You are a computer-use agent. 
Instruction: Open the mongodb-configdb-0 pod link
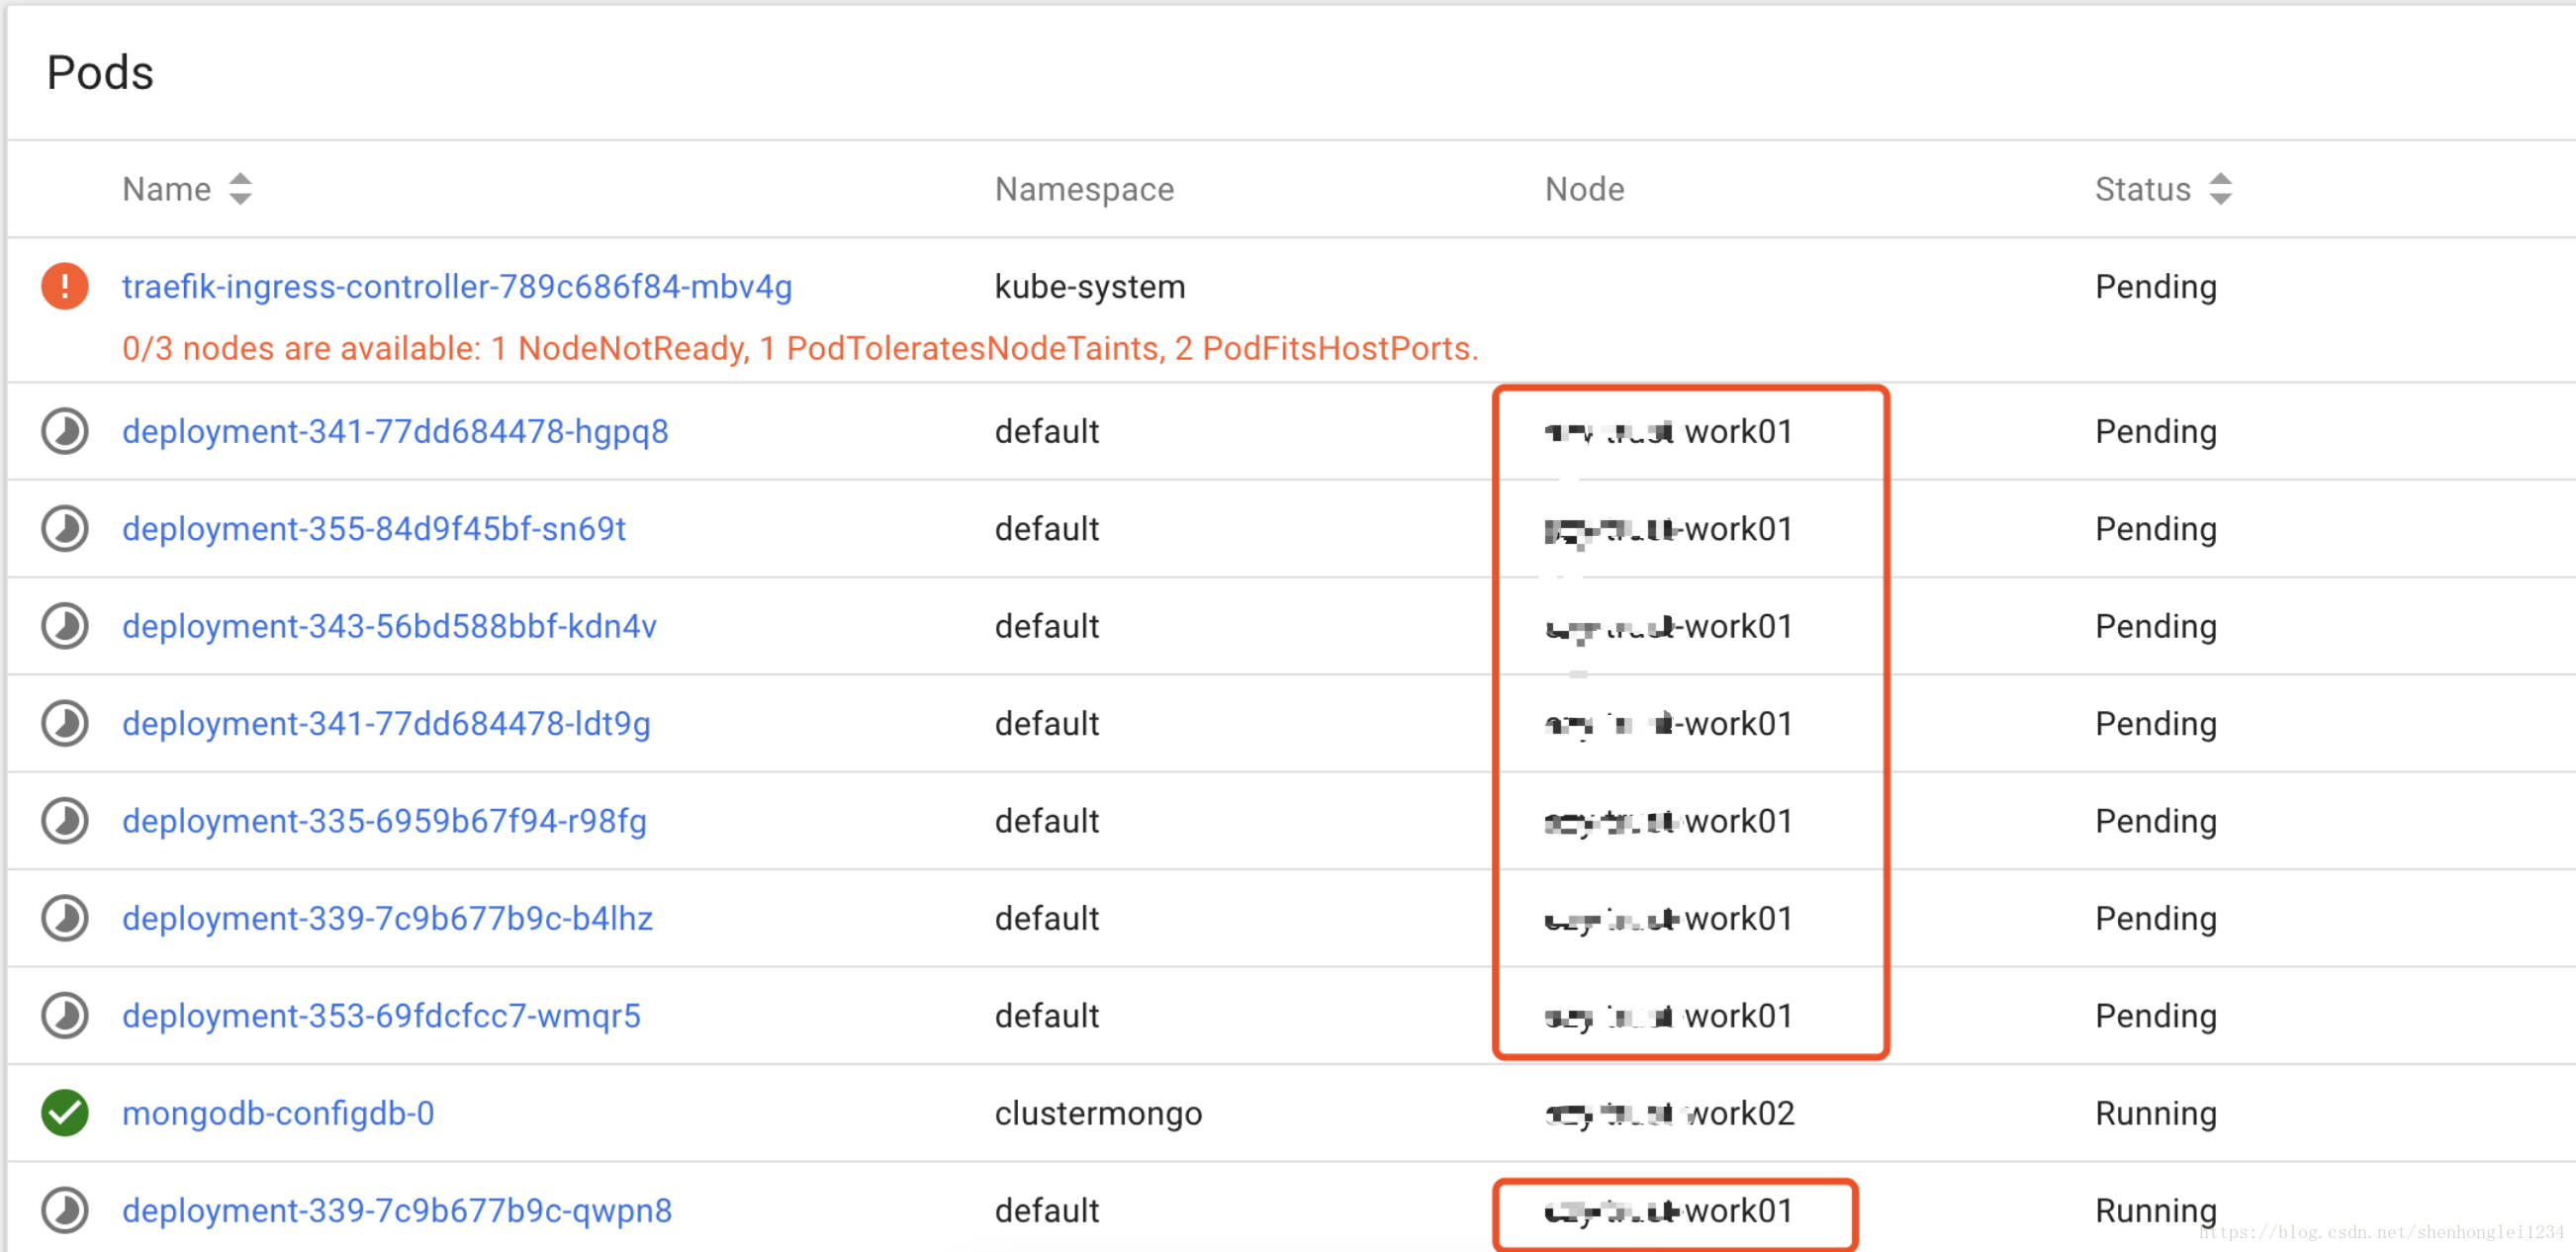278,1113
